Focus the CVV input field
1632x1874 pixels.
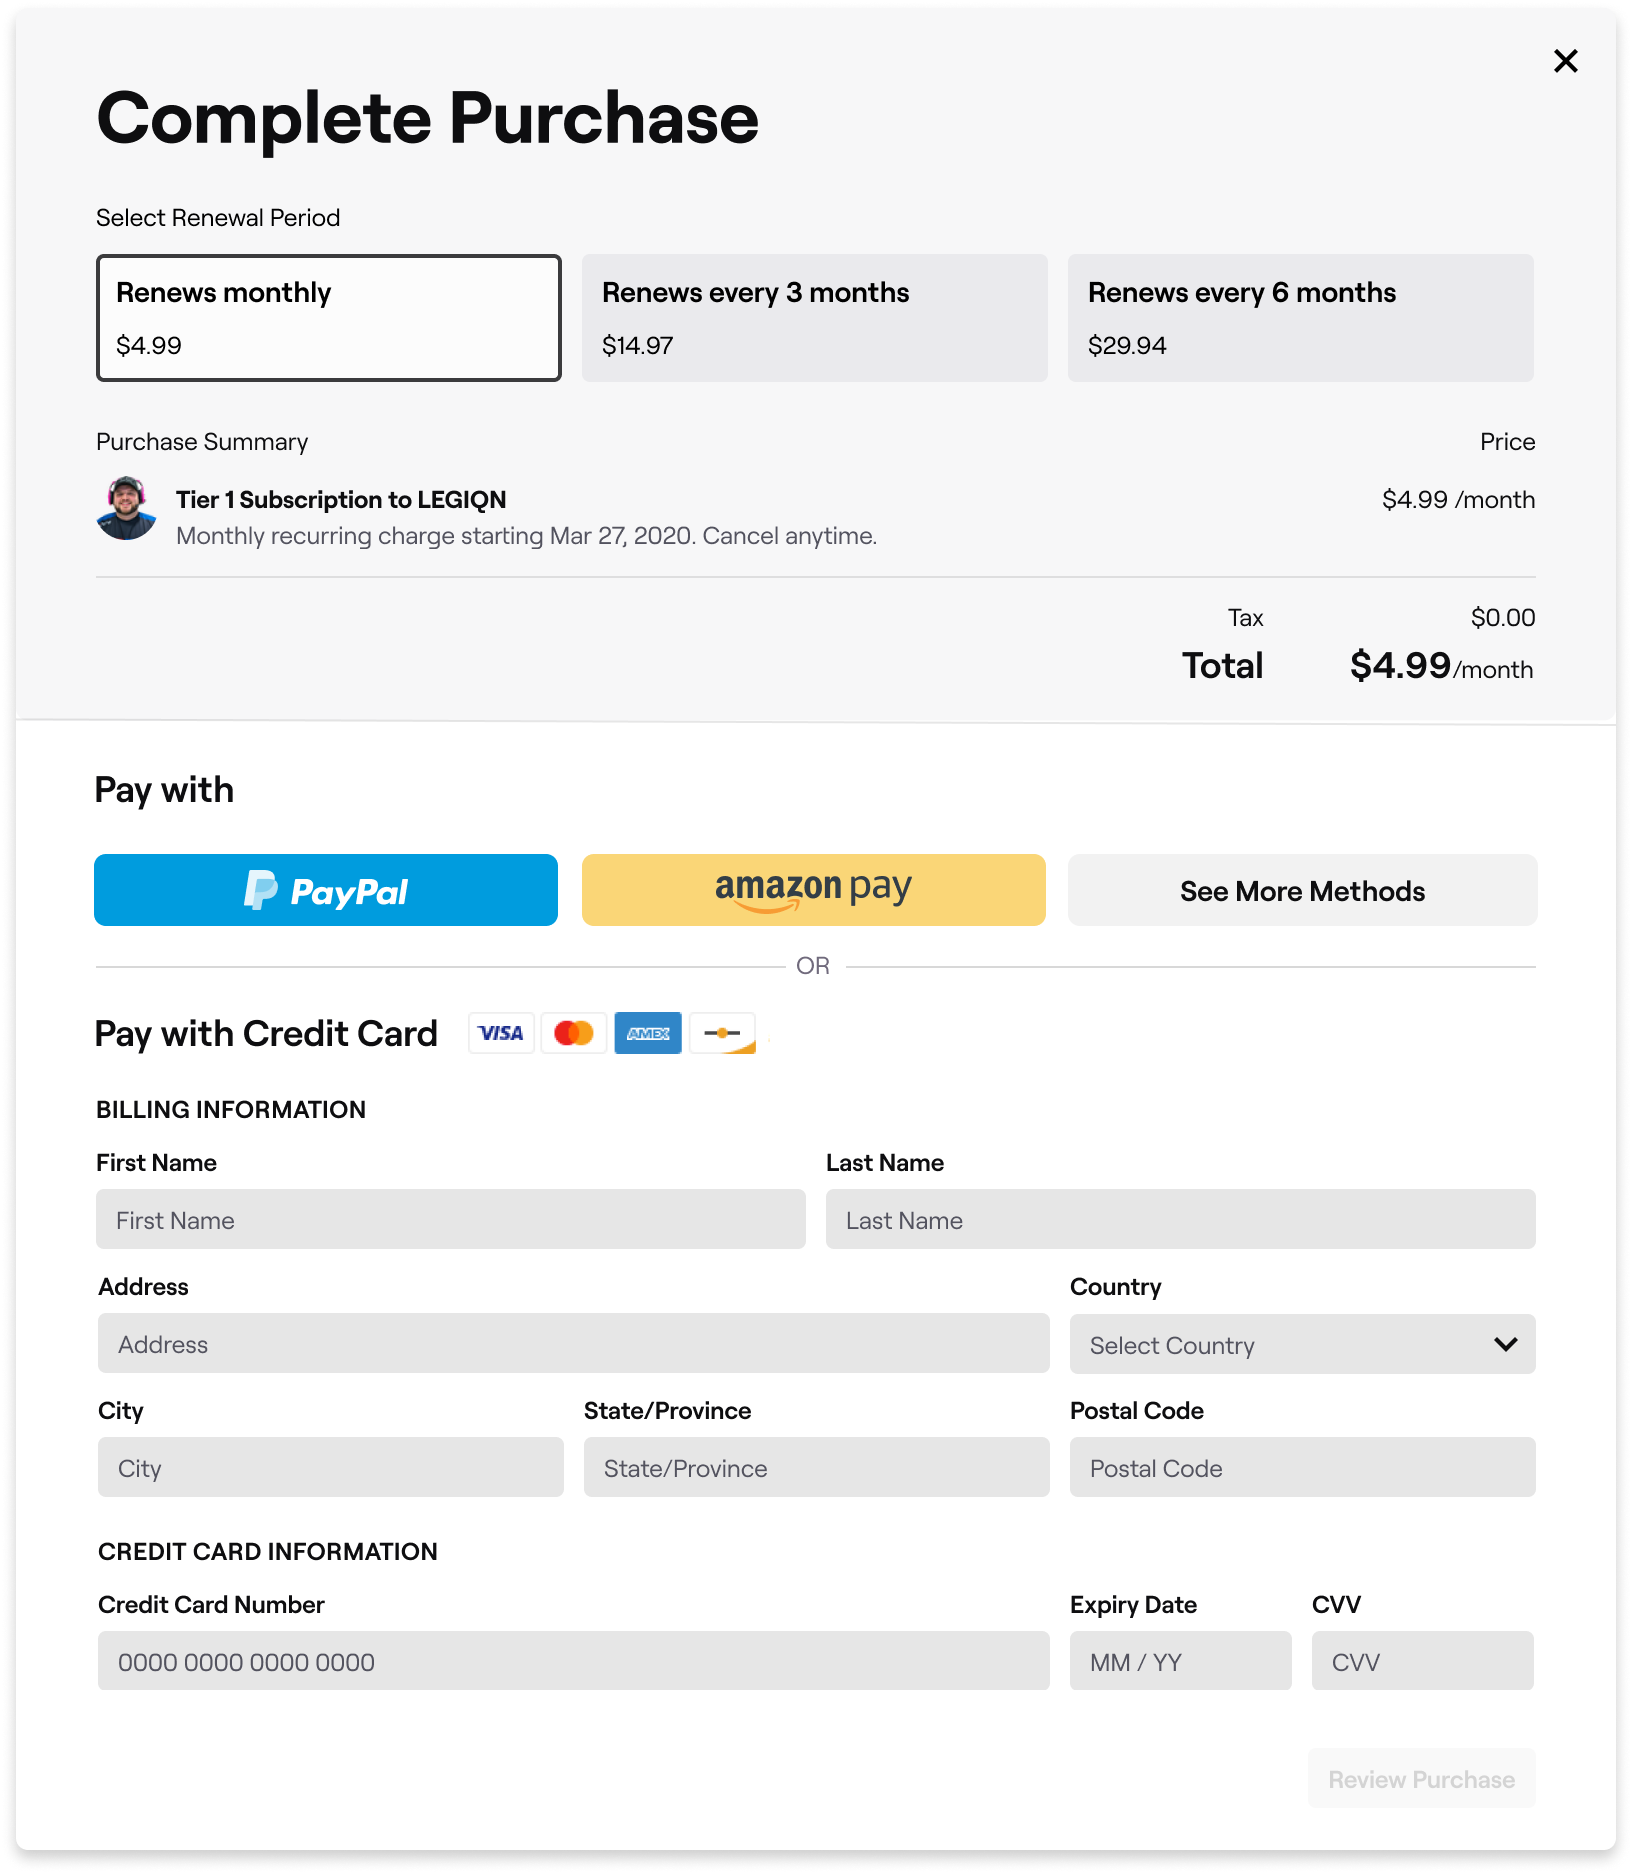click(x=1422, y=1662)
